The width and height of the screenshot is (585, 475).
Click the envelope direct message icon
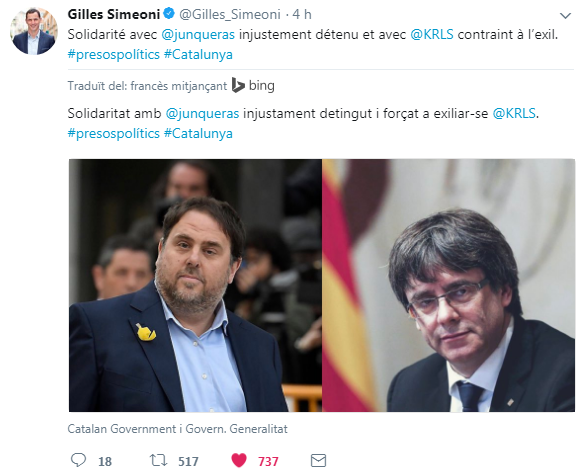pyautogui.click(x=318, y=460)
